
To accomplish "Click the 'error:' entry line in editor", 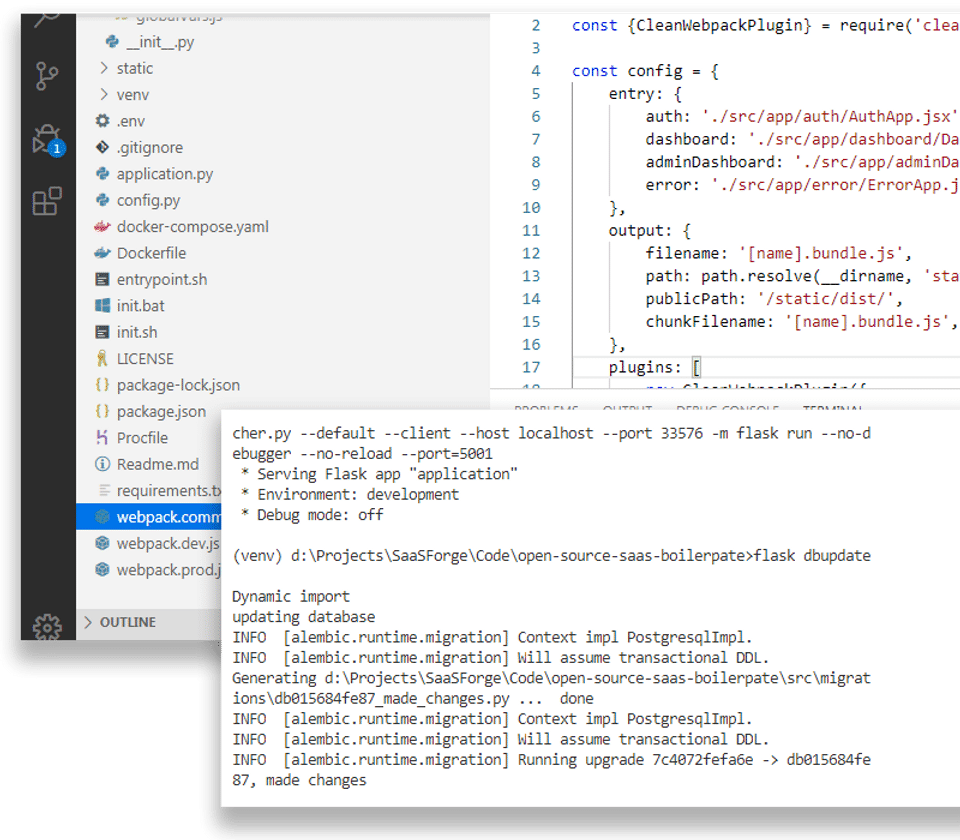I will (801, 185).
